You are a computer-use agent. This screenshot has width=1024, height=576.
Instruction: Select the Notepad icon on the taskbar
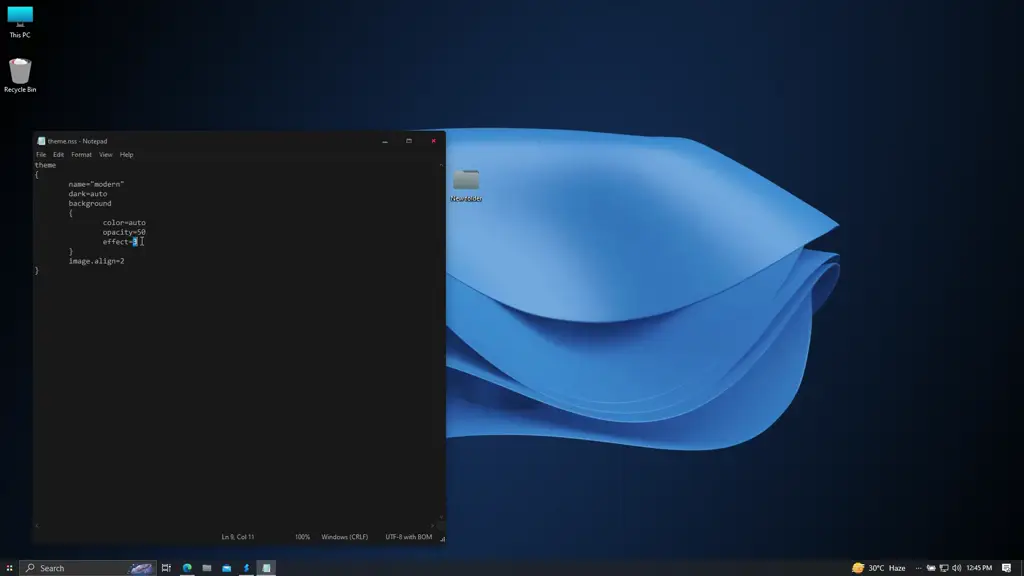coord(267,568)
